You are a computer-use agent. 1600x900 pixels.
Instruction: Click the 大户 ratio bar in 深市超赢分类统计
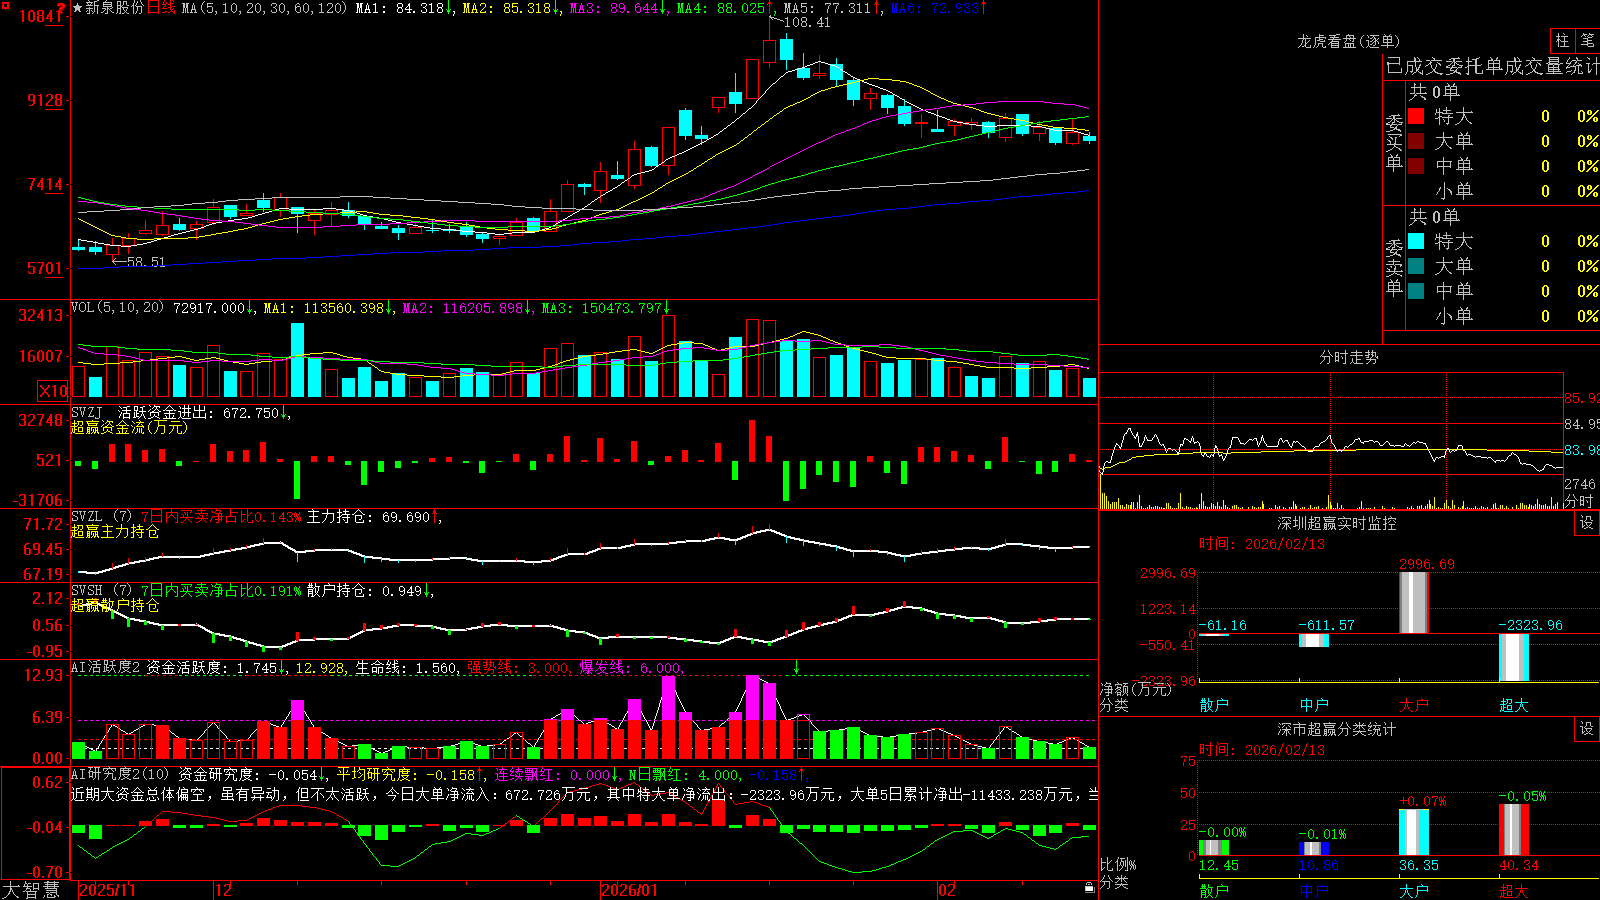click(1414, 832)
